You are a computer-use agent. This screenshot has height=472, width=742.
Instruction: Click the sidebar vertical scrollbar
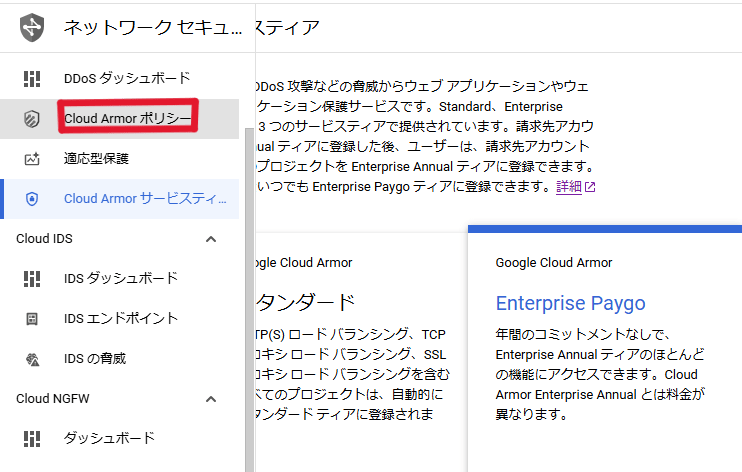249,300
